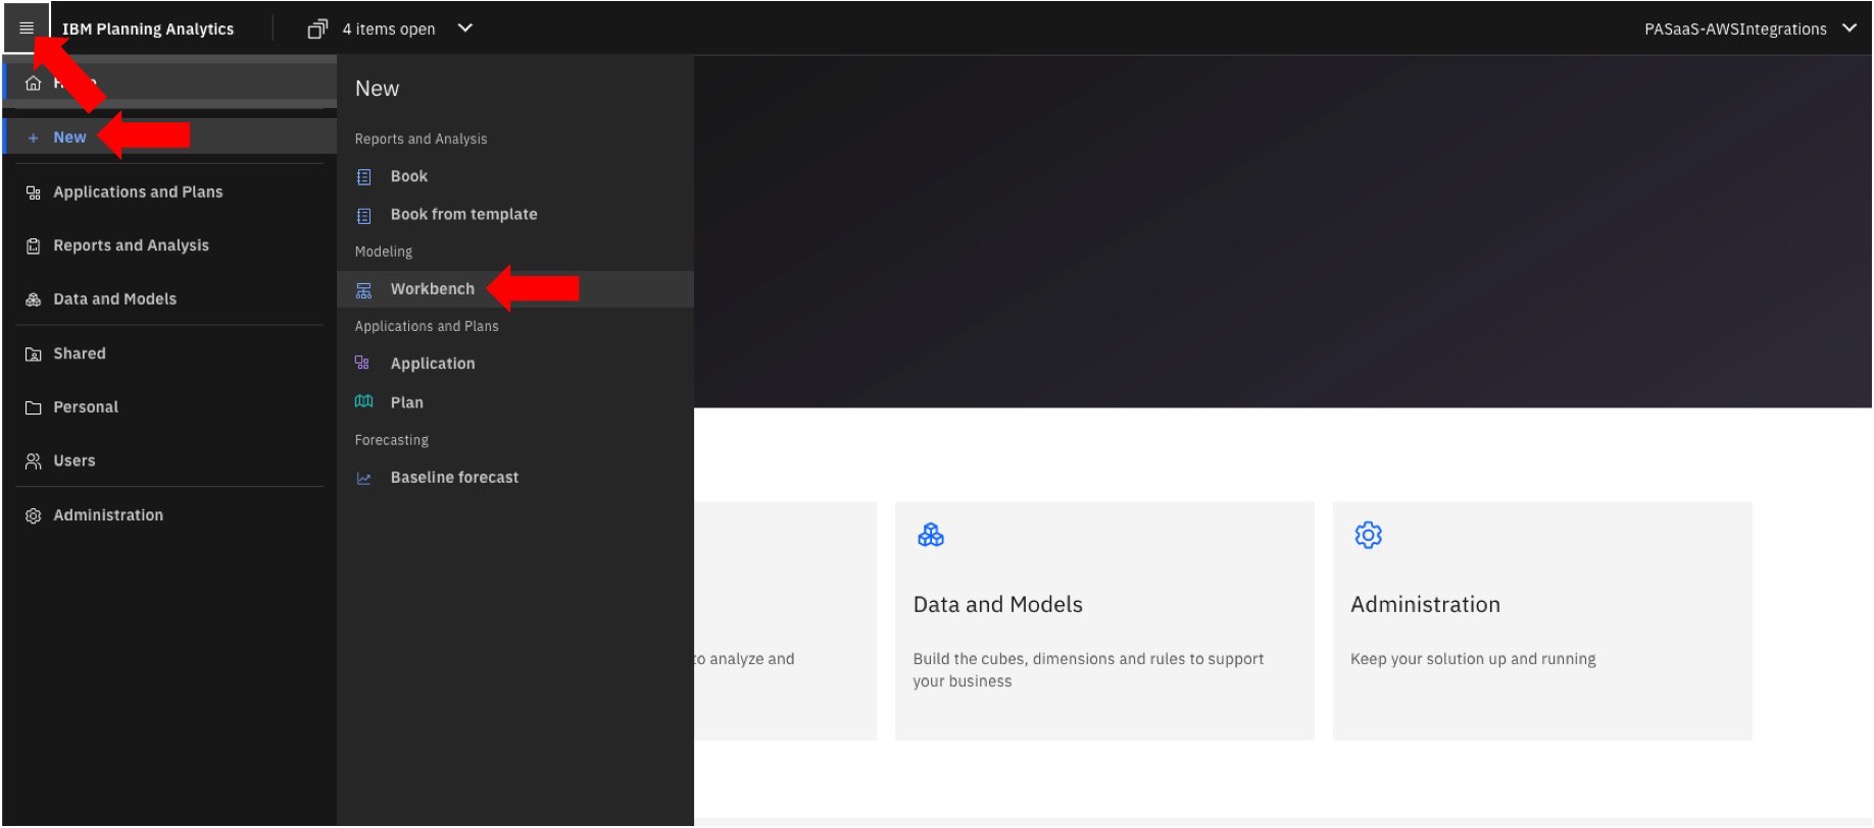Click the 'Applications and Plans' heading in New panel
Image resolution: width=1874 pixels, height=828 pixels.
click(x=426, y=326)
